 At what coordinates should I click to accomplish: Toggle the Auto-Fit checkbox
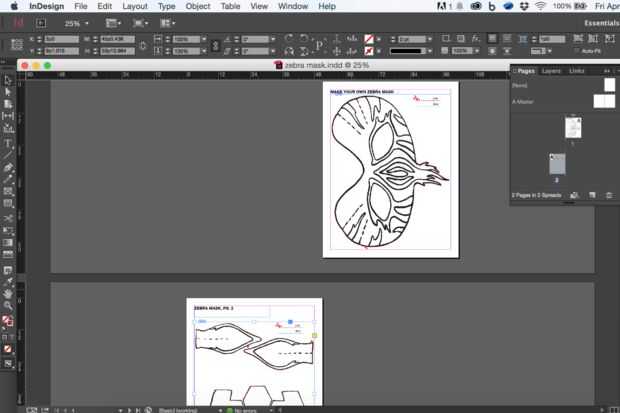click(x=577, y=51)
